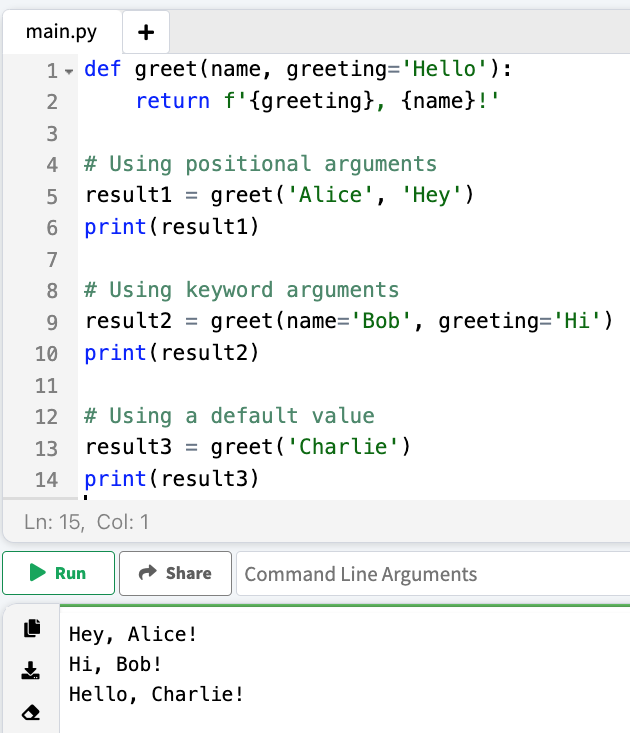630x733 pixels.
Task: Click the copy output icon
Action: (x=32, y=628)
